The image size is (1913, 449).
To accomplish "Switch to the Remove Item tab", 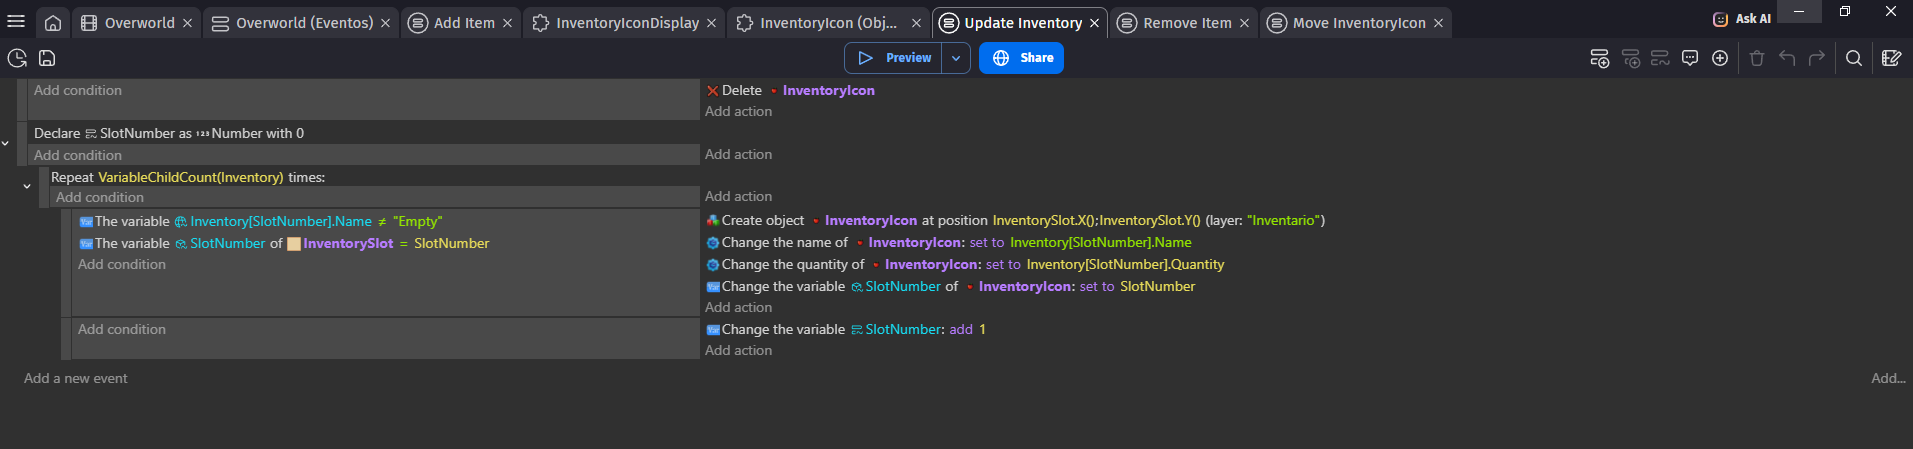I will (1186, 23).
